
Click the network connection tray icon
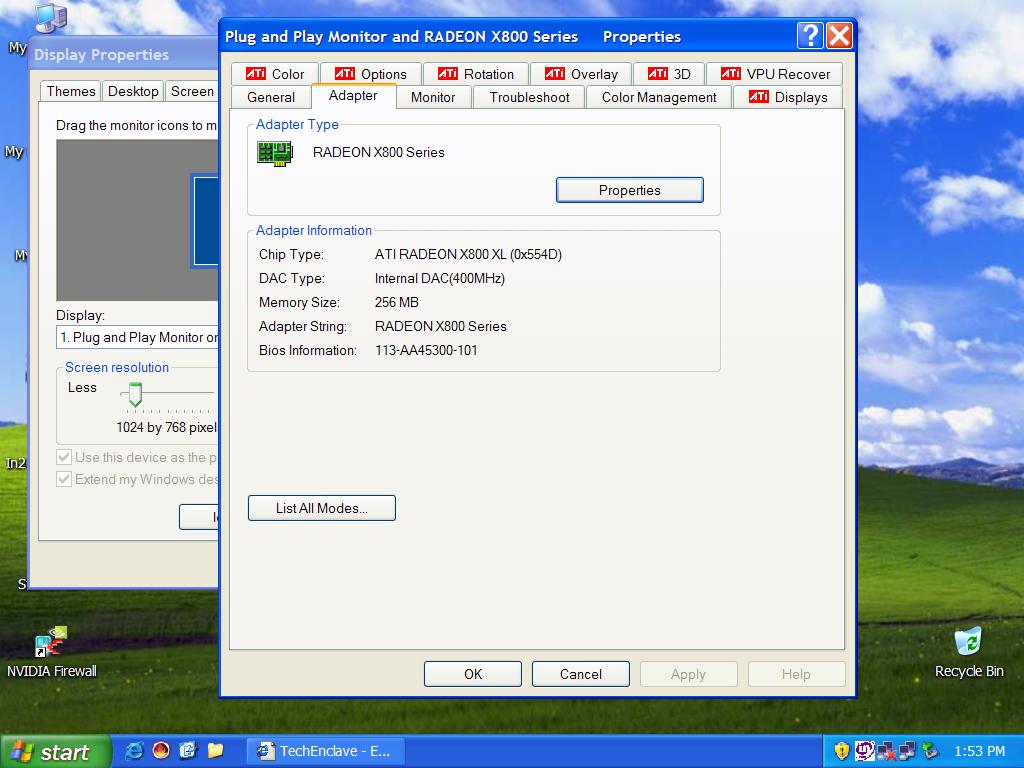908,752
